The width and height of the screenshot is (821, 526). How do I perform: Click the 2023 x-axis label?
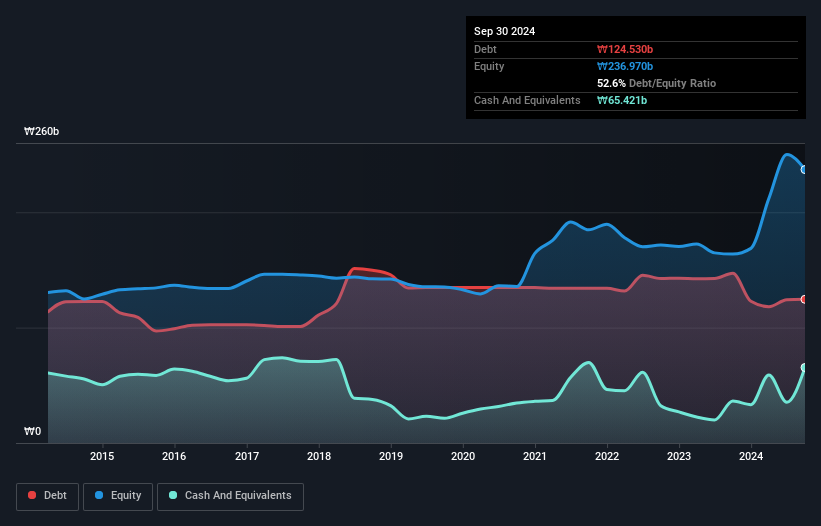[679, 456]
